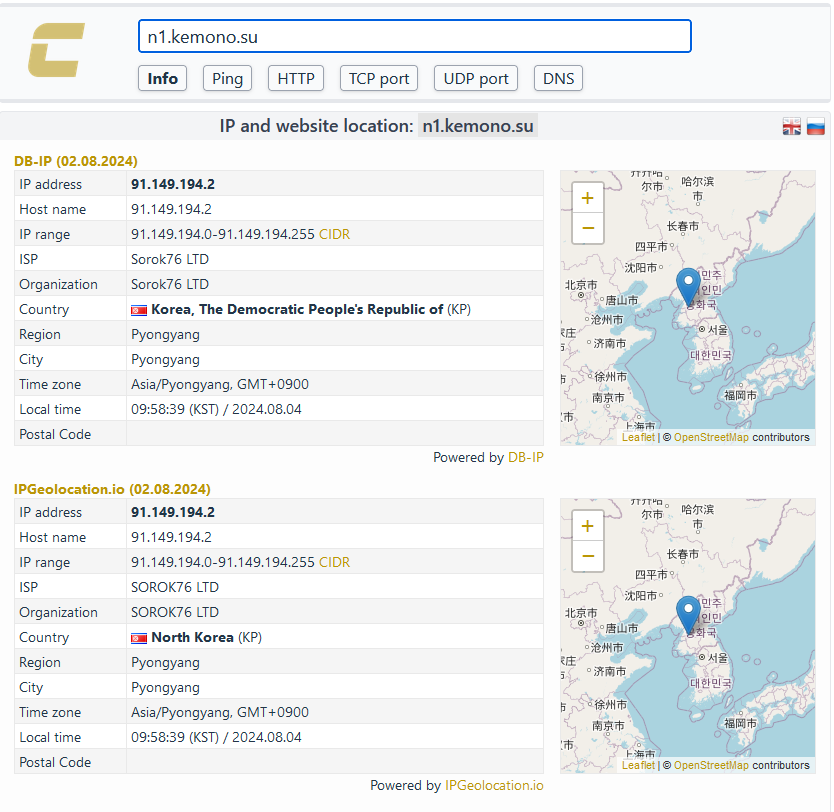Click the IPGeolocation.io (02.08.2024) heading

112,489
